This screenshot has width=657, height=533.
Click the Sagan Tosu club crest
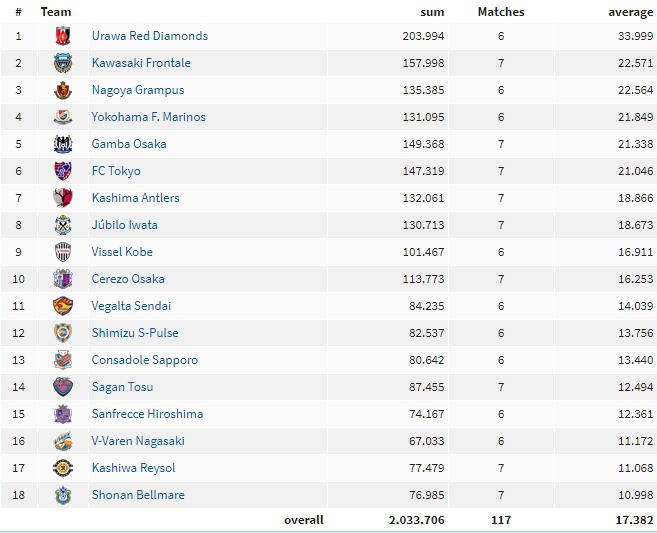tap(63, 387)
